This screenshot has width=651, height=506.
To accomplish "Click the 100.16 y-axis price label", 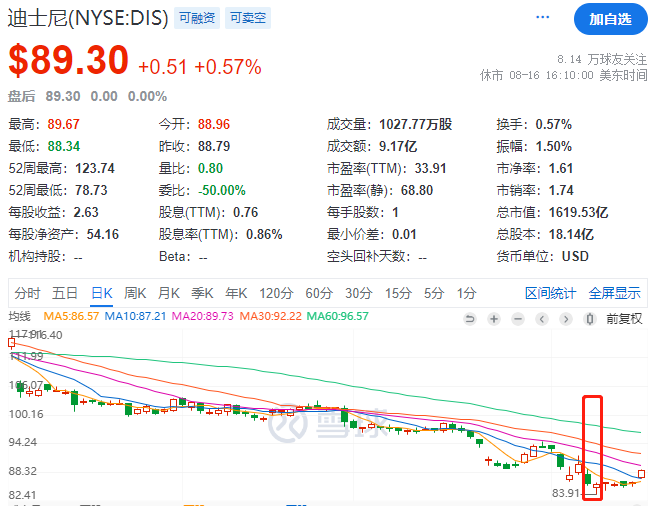I will 26,414.
